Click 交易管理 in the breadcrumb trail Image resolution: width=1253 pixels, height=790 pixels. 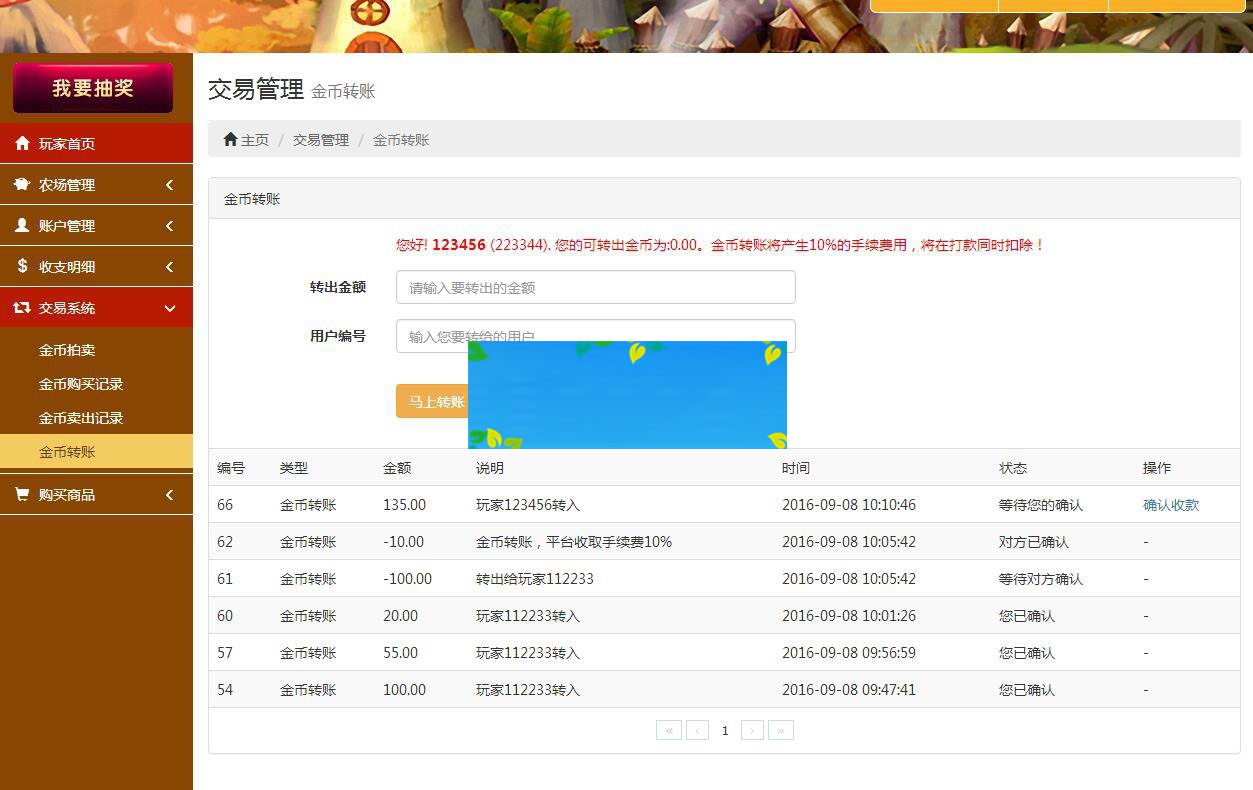click(320, 139)
